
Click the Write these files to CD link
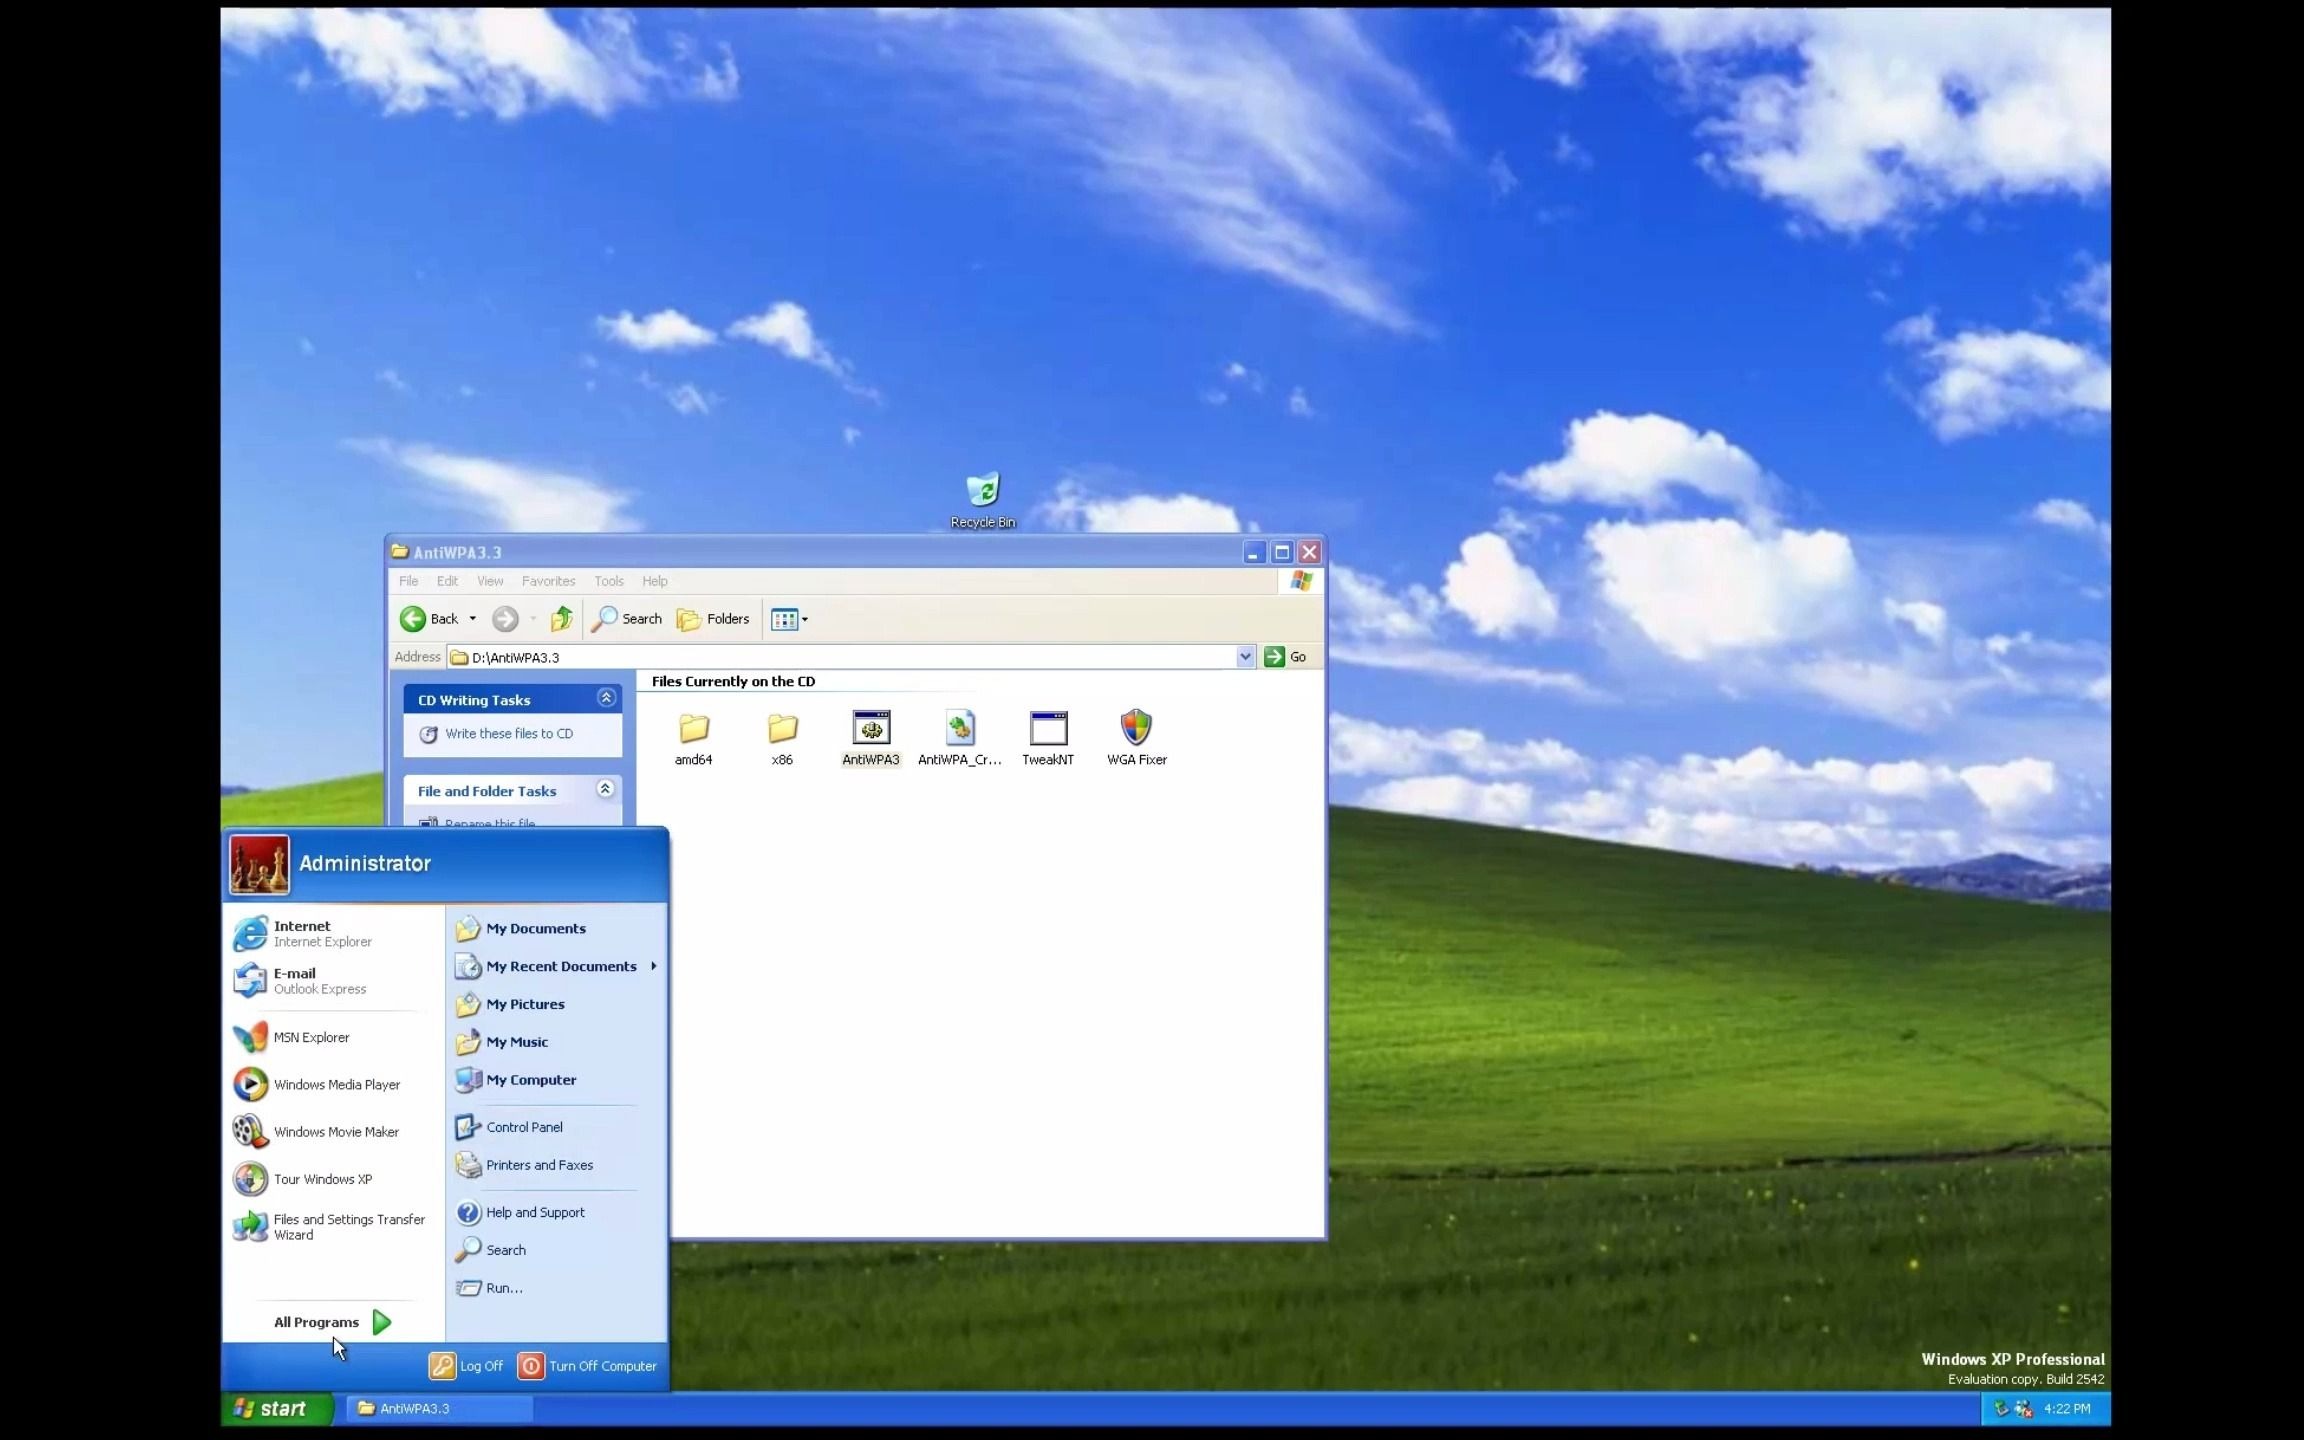tap(510, 733)
